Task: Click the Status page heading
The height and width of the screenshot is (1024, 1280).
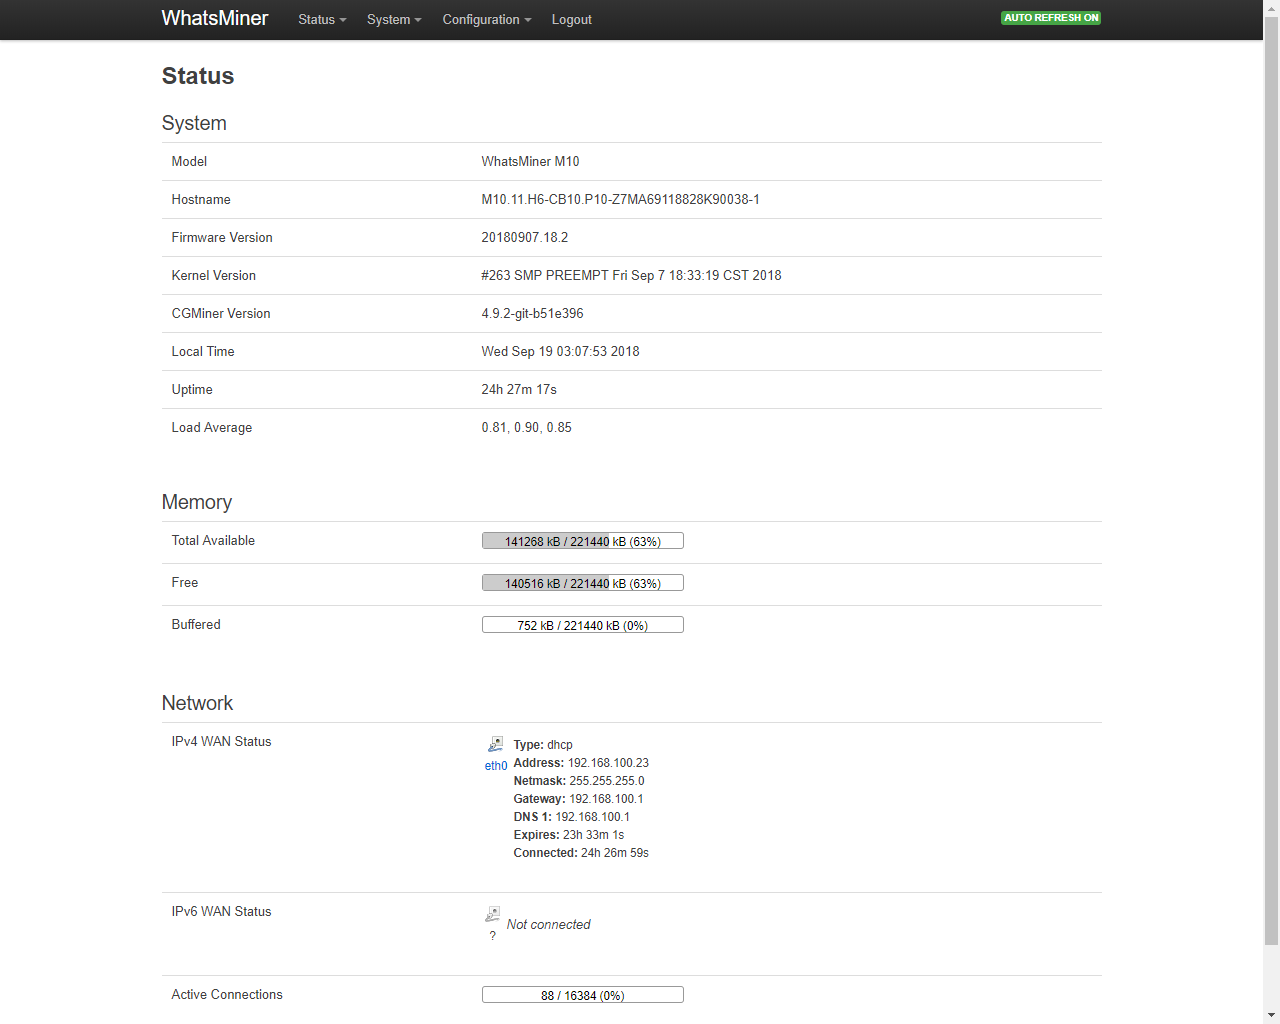Action: tap(198, 76)
